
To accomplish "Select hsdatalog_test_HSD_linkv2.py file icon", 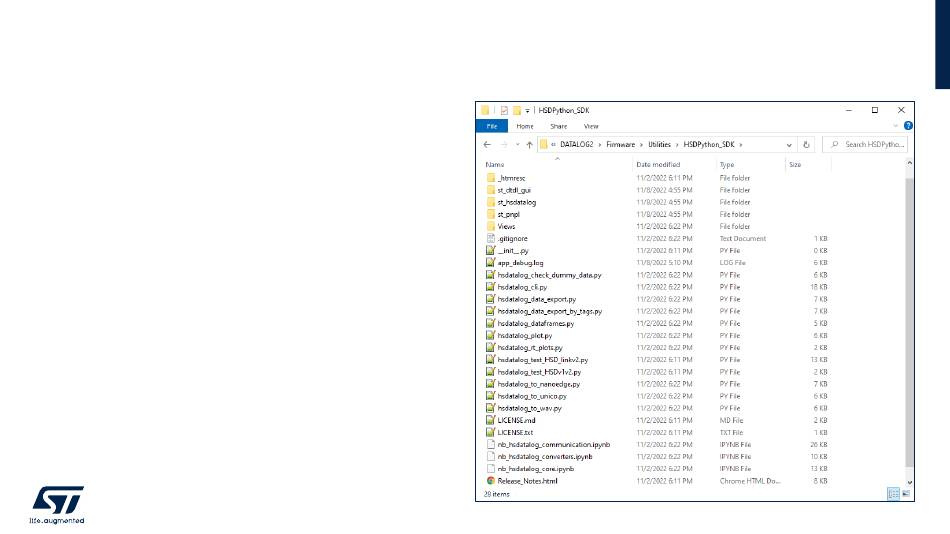I will pos(491,359).
